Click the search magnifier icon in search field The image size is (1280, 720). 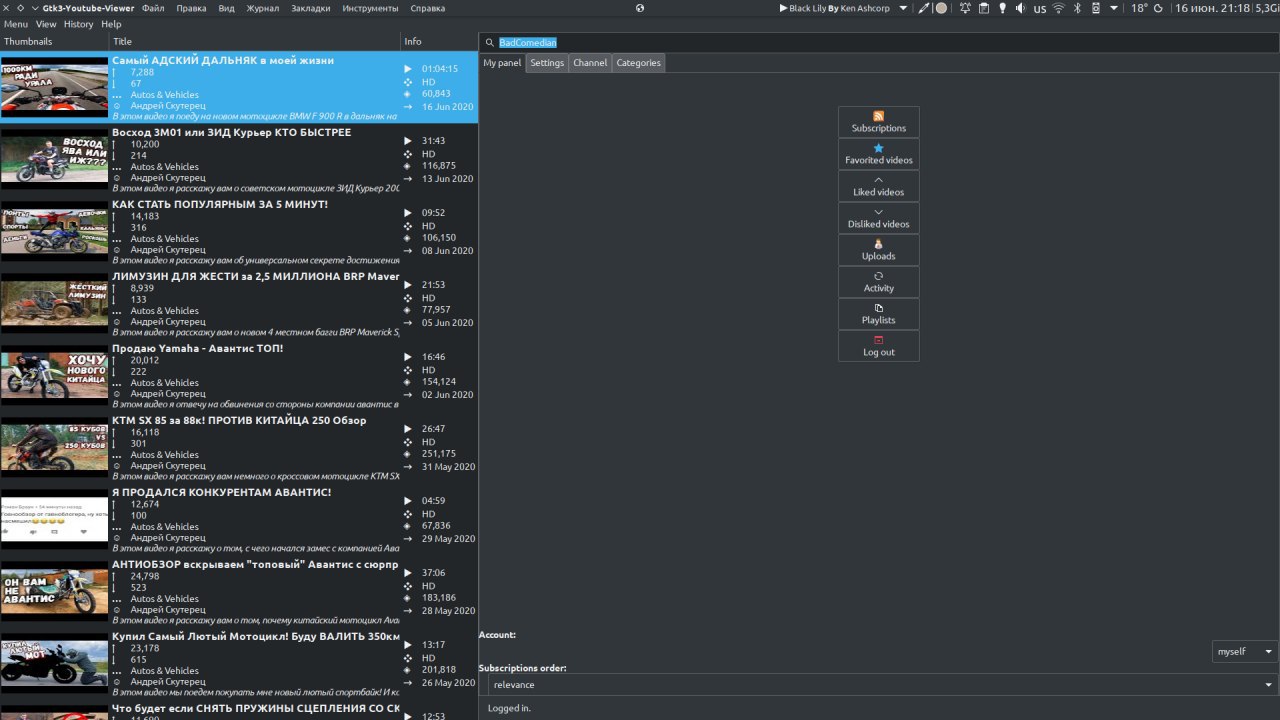[488, 43]
